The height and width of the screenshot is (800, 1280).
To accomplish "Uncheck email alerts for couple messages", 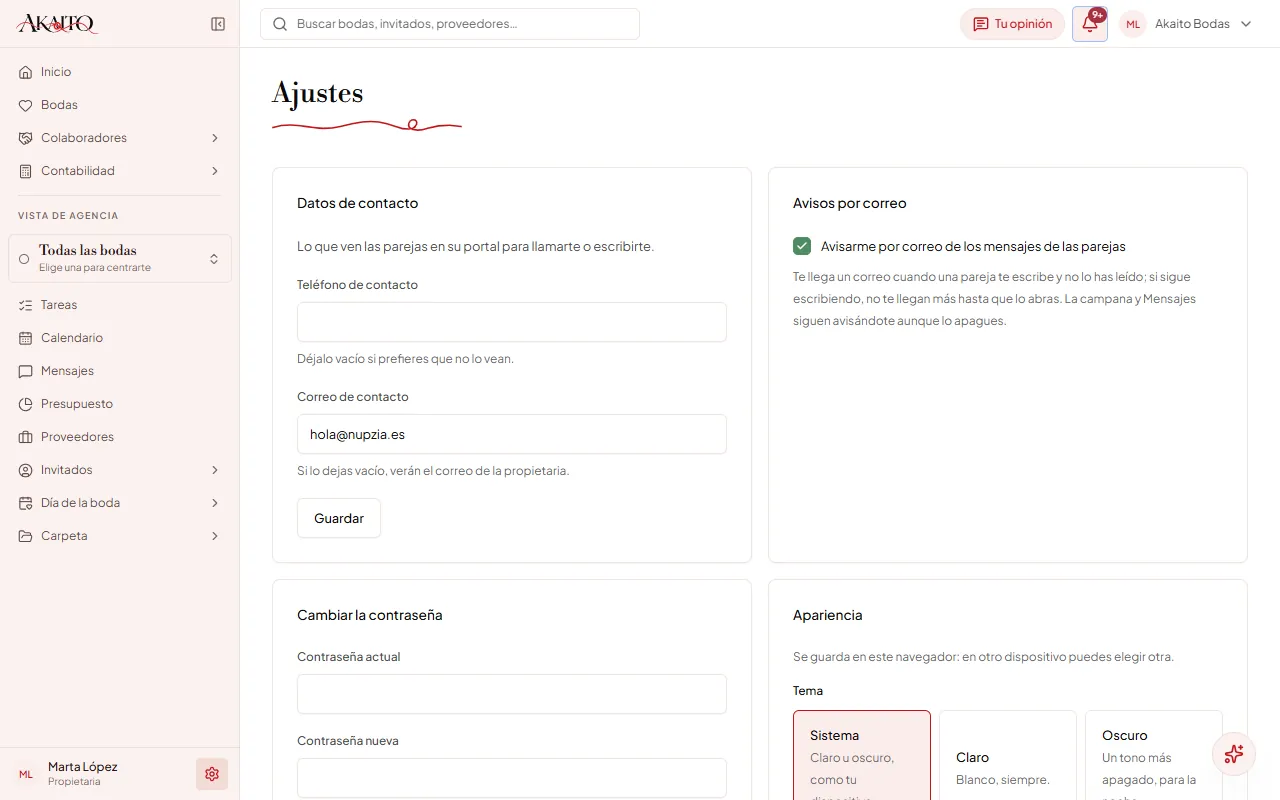I will [802, 246].
